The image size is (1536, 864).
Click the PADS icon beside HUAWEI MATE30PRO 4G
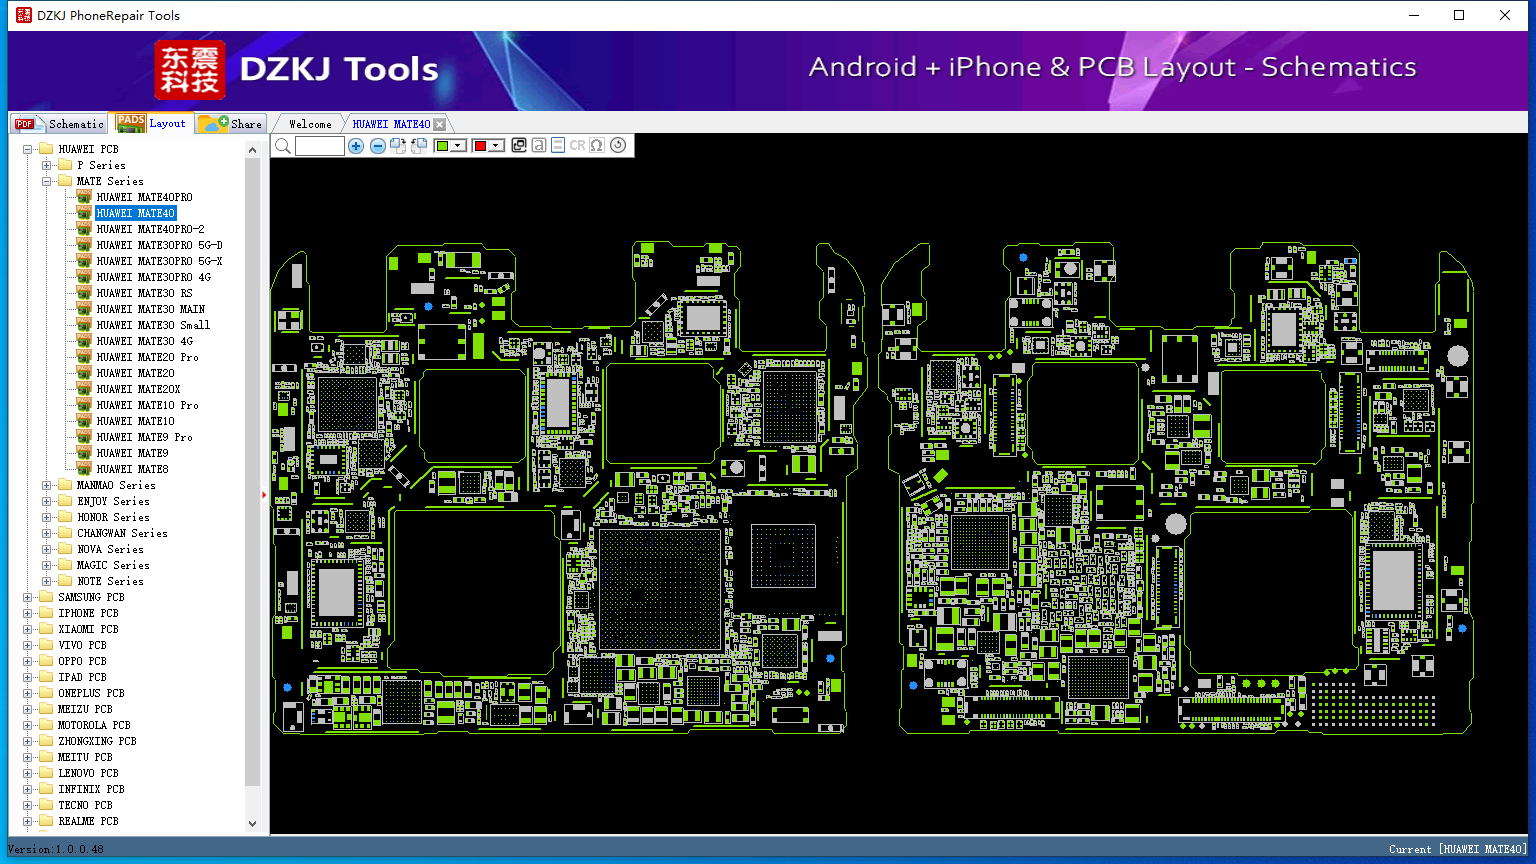tap(84, 277)
